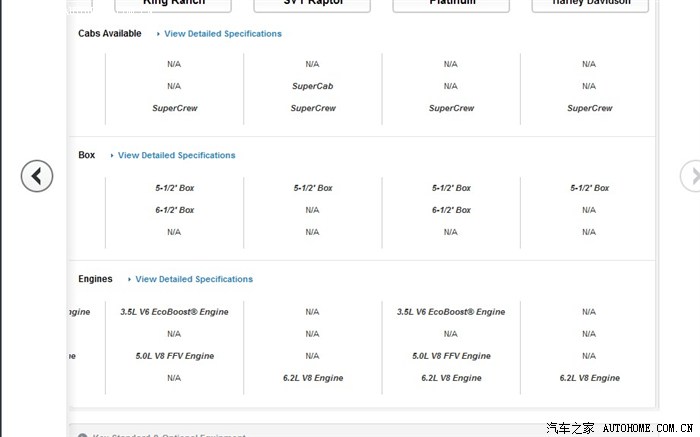
Task: Click SuperCrew under Platinum column
Action: coord(450,108)
